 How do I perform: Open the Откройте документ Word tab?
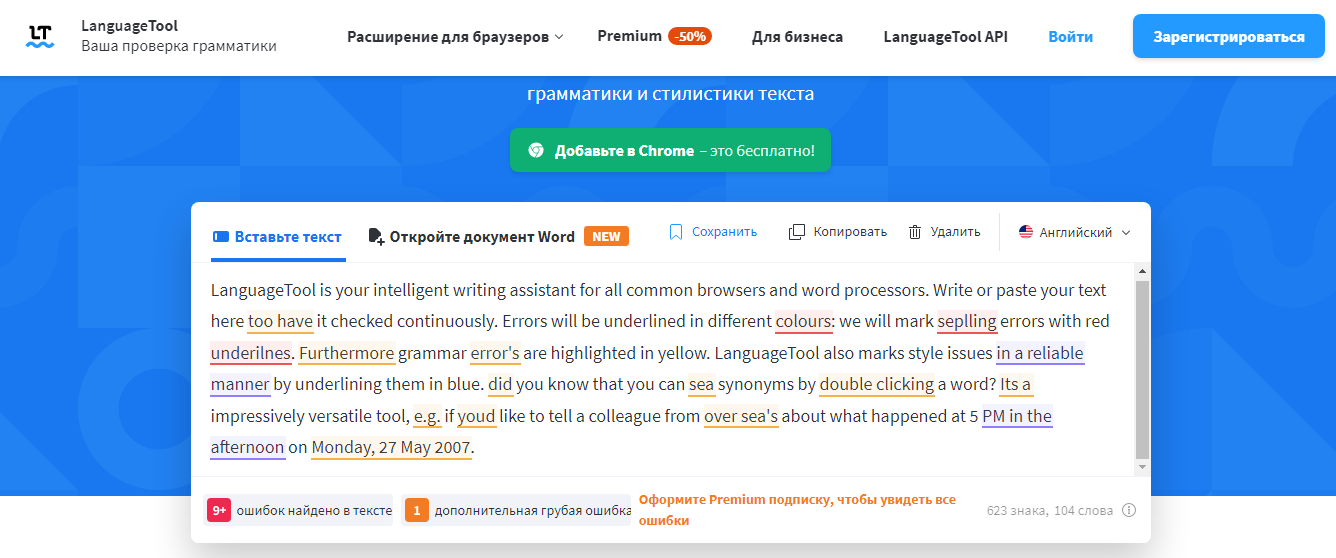coord(481,237)
